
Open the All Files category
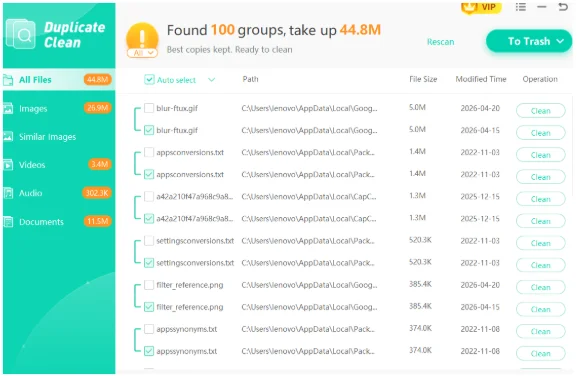(x=59, y=80)
